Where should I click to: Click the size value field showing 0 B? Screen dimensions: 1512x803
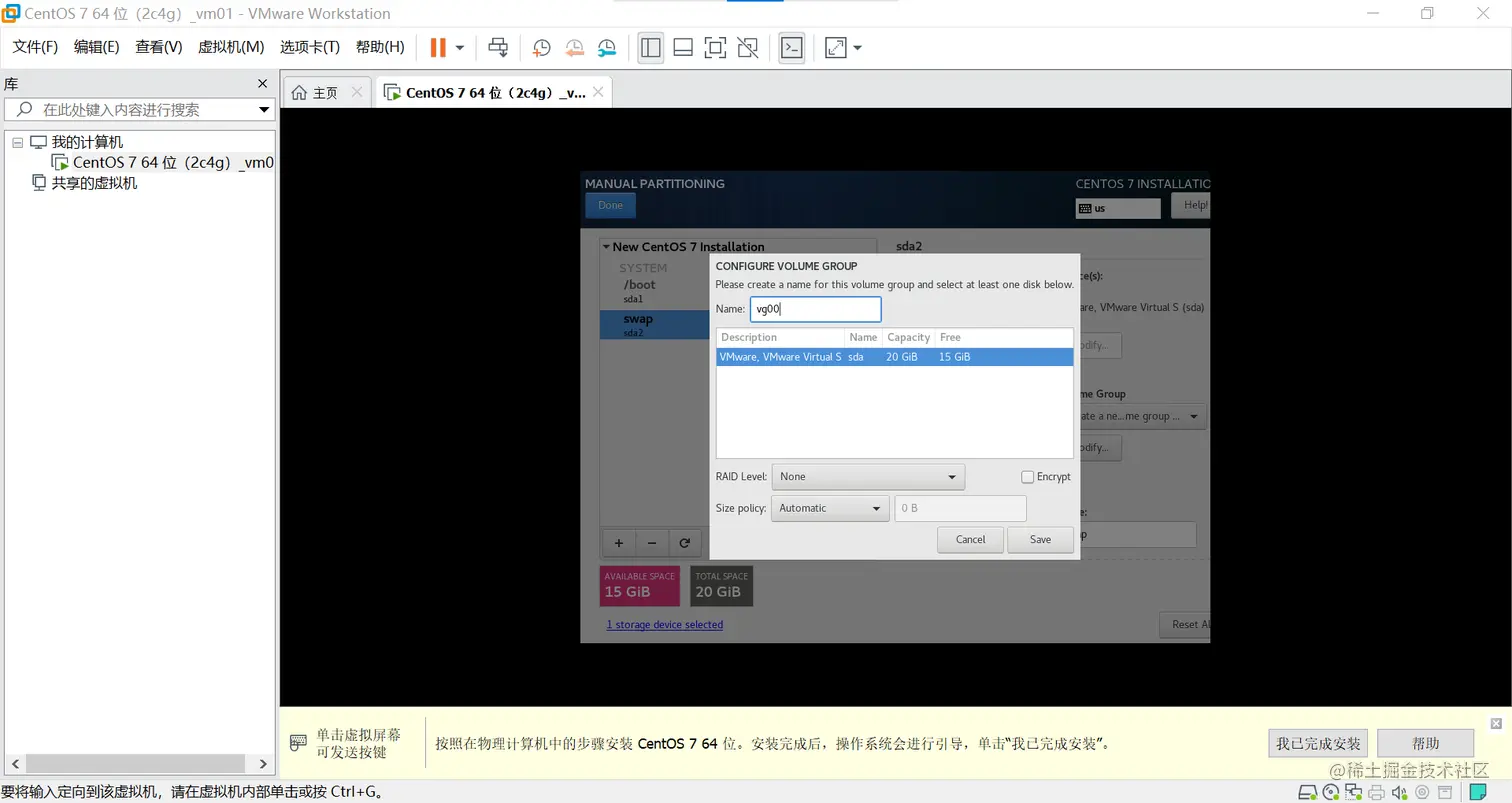(x=961, y=508)
